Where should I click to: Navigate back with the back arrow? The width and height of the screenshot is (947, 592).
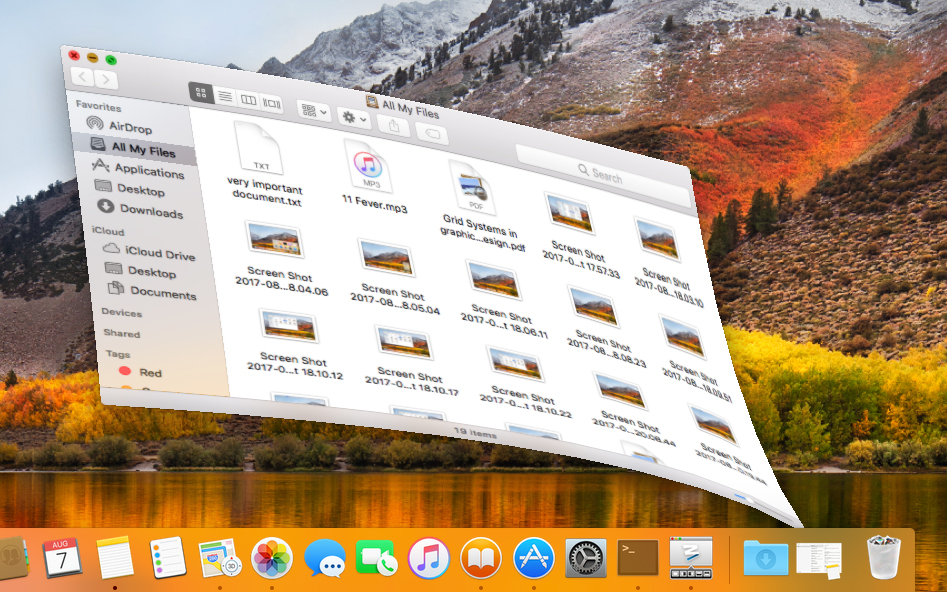pyautogui.click(x=80, y=76)
